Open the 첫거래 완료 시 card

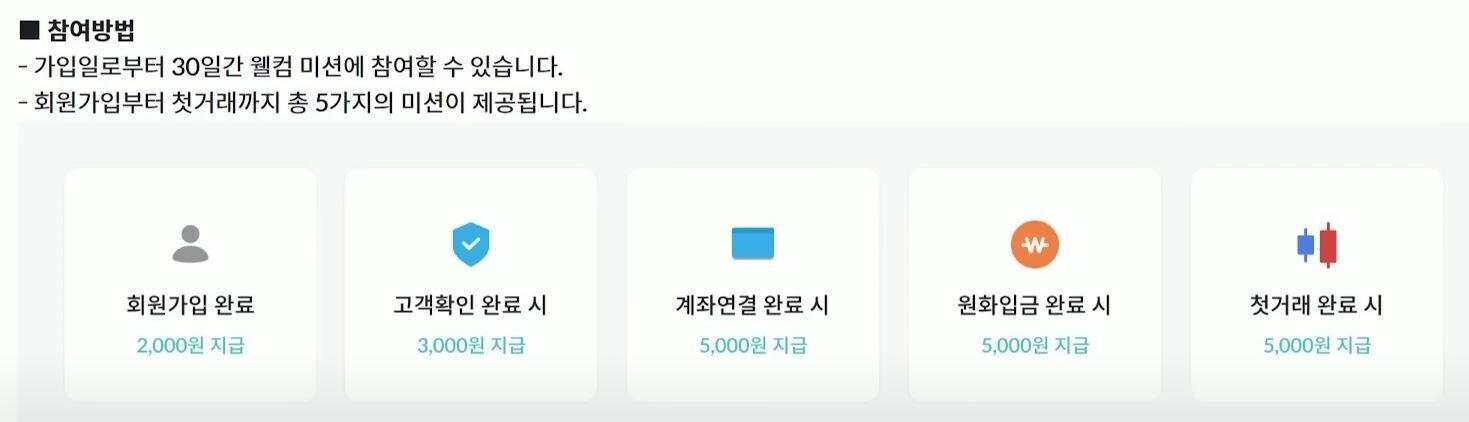(1316, 284)
